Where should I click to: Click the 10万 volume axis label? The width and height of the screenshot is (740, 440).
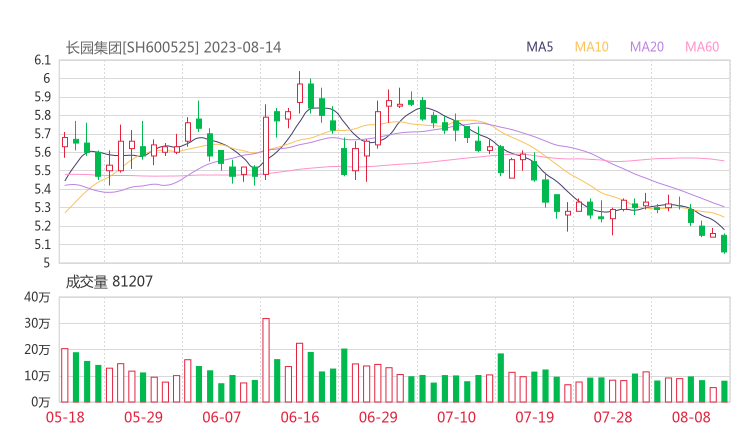coord(37,376)
